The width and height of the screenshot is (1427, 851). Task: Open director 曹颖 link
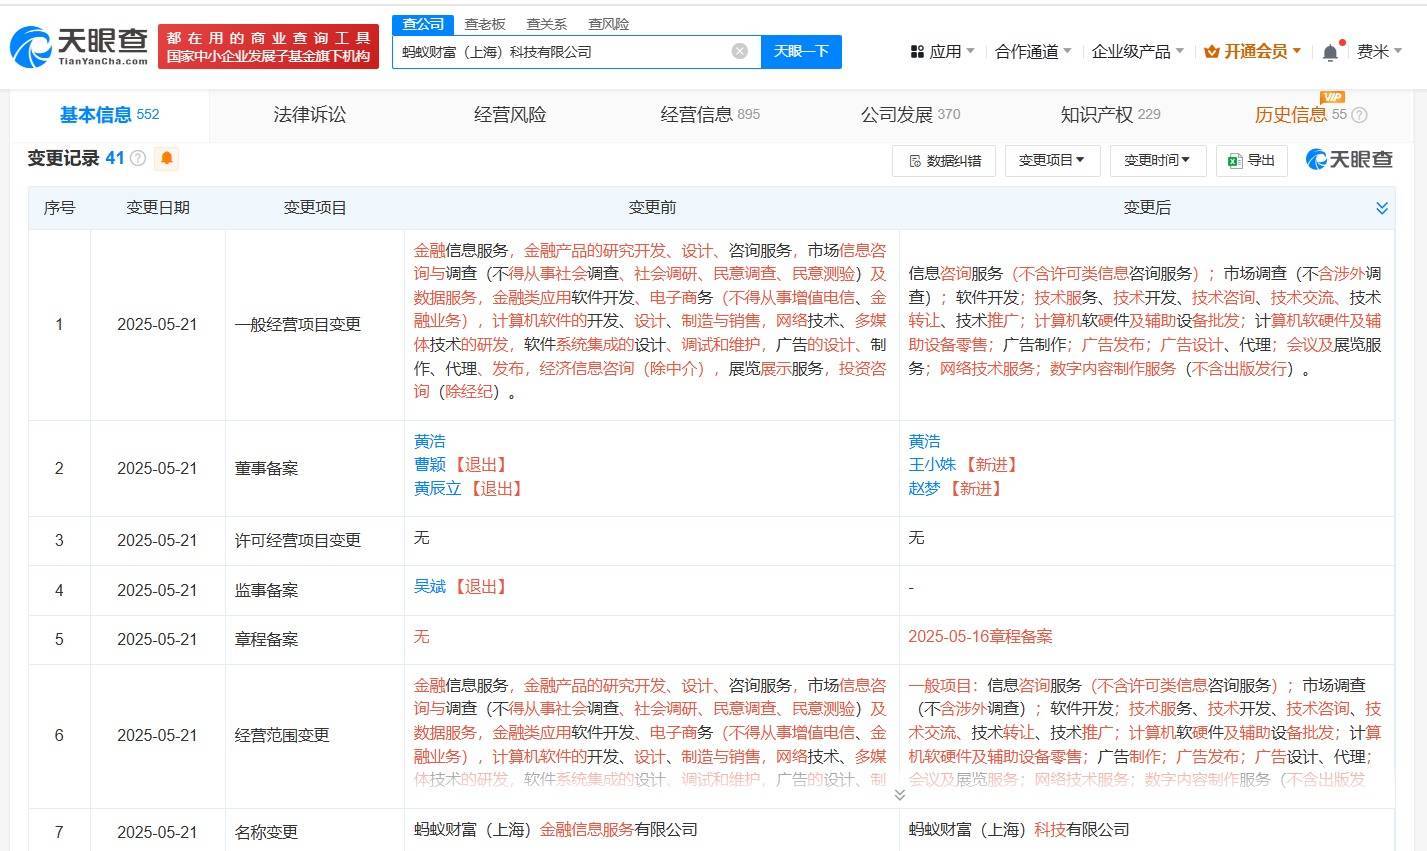pos(430,464)
